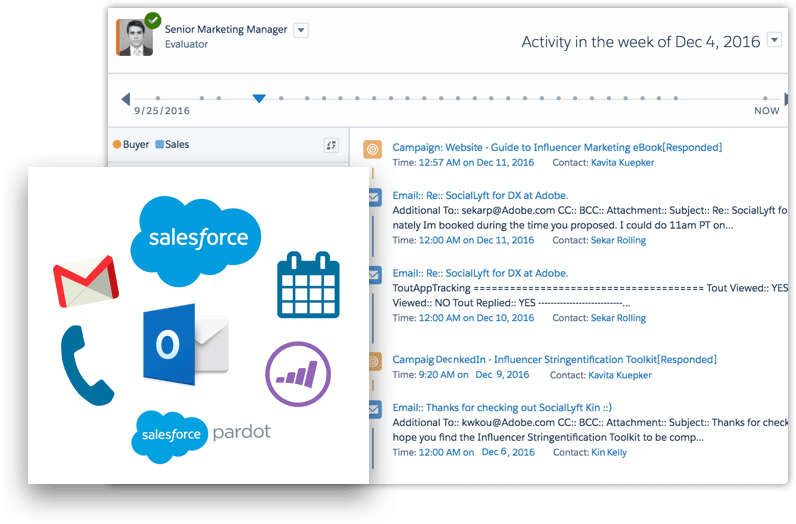This screenshot has height=524, width=796.
Task: Click the purple Marketo bar-chart icon
Action: [298, 374]
